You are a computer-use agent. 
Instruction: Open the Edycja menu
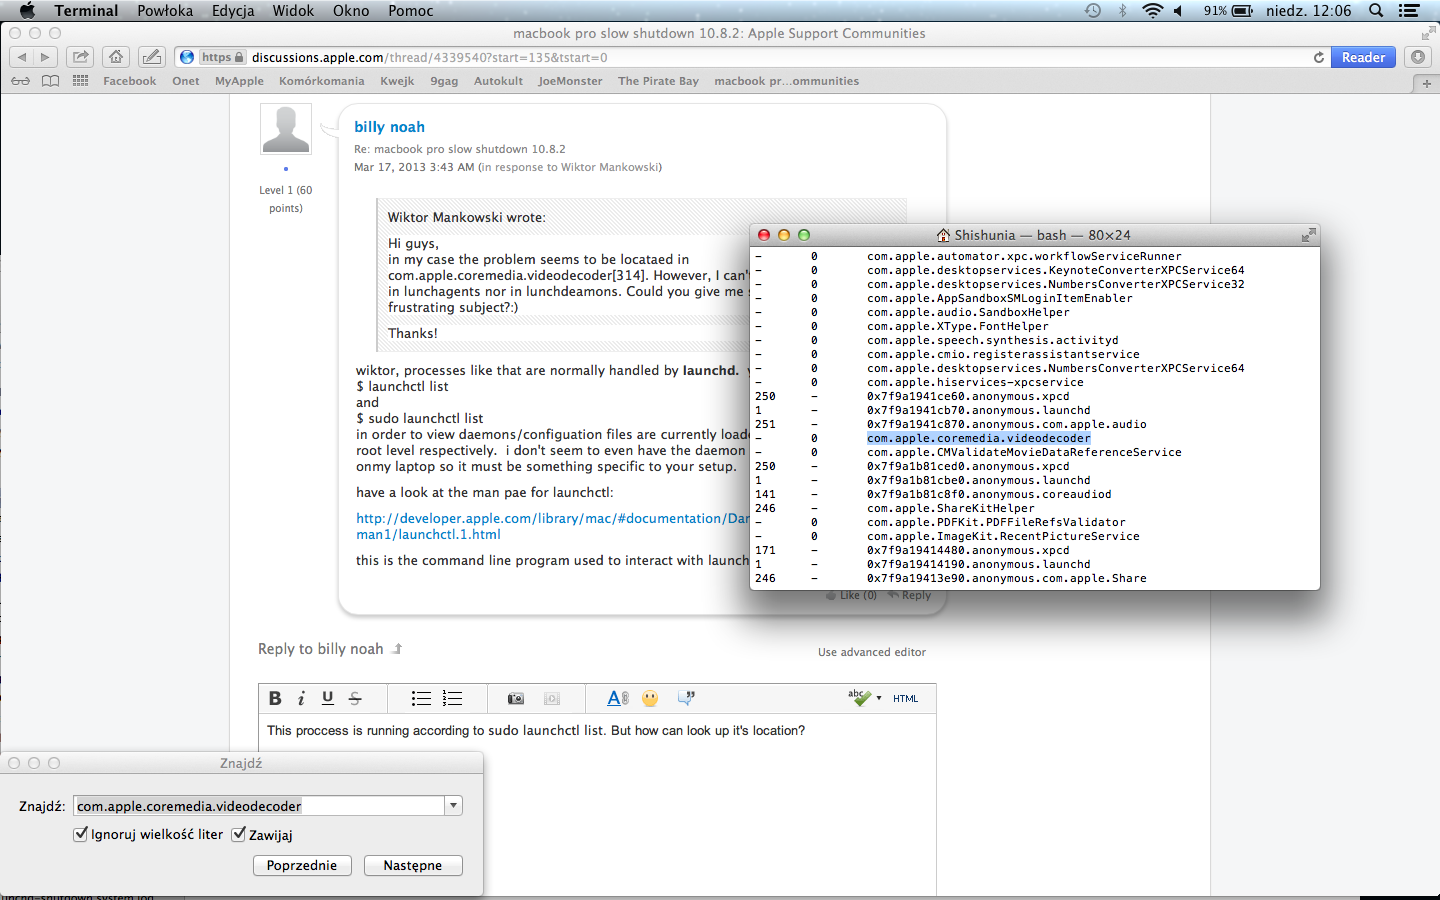point(233,11)
